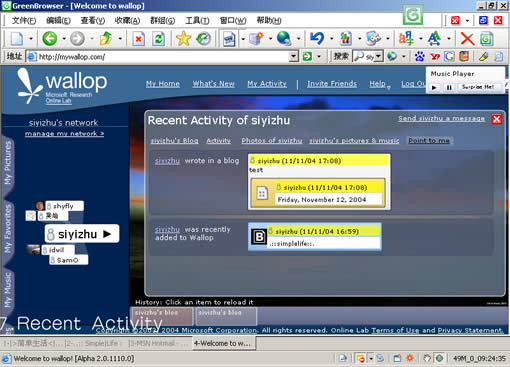Open dropdown next to favorites-up arrow icon

(120, 39)
